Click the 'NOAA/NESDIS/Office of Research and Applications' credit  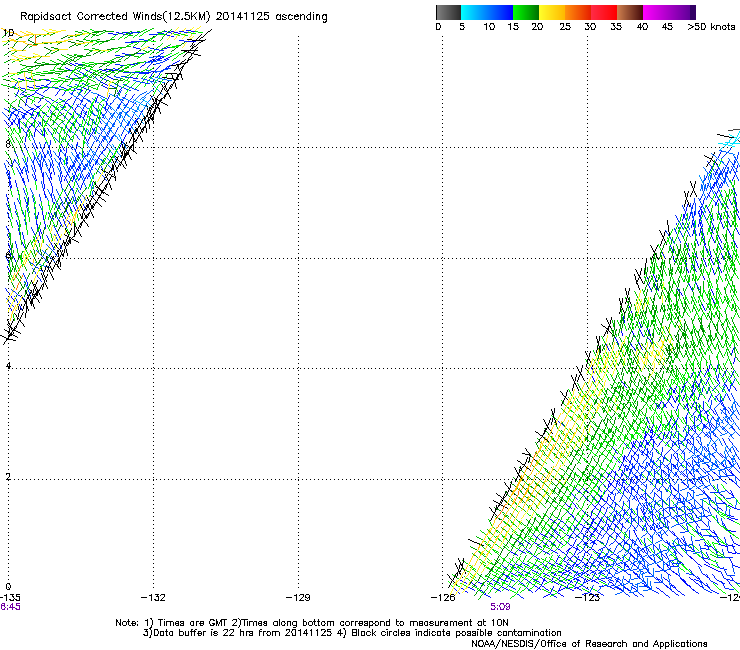click(589, 644)
